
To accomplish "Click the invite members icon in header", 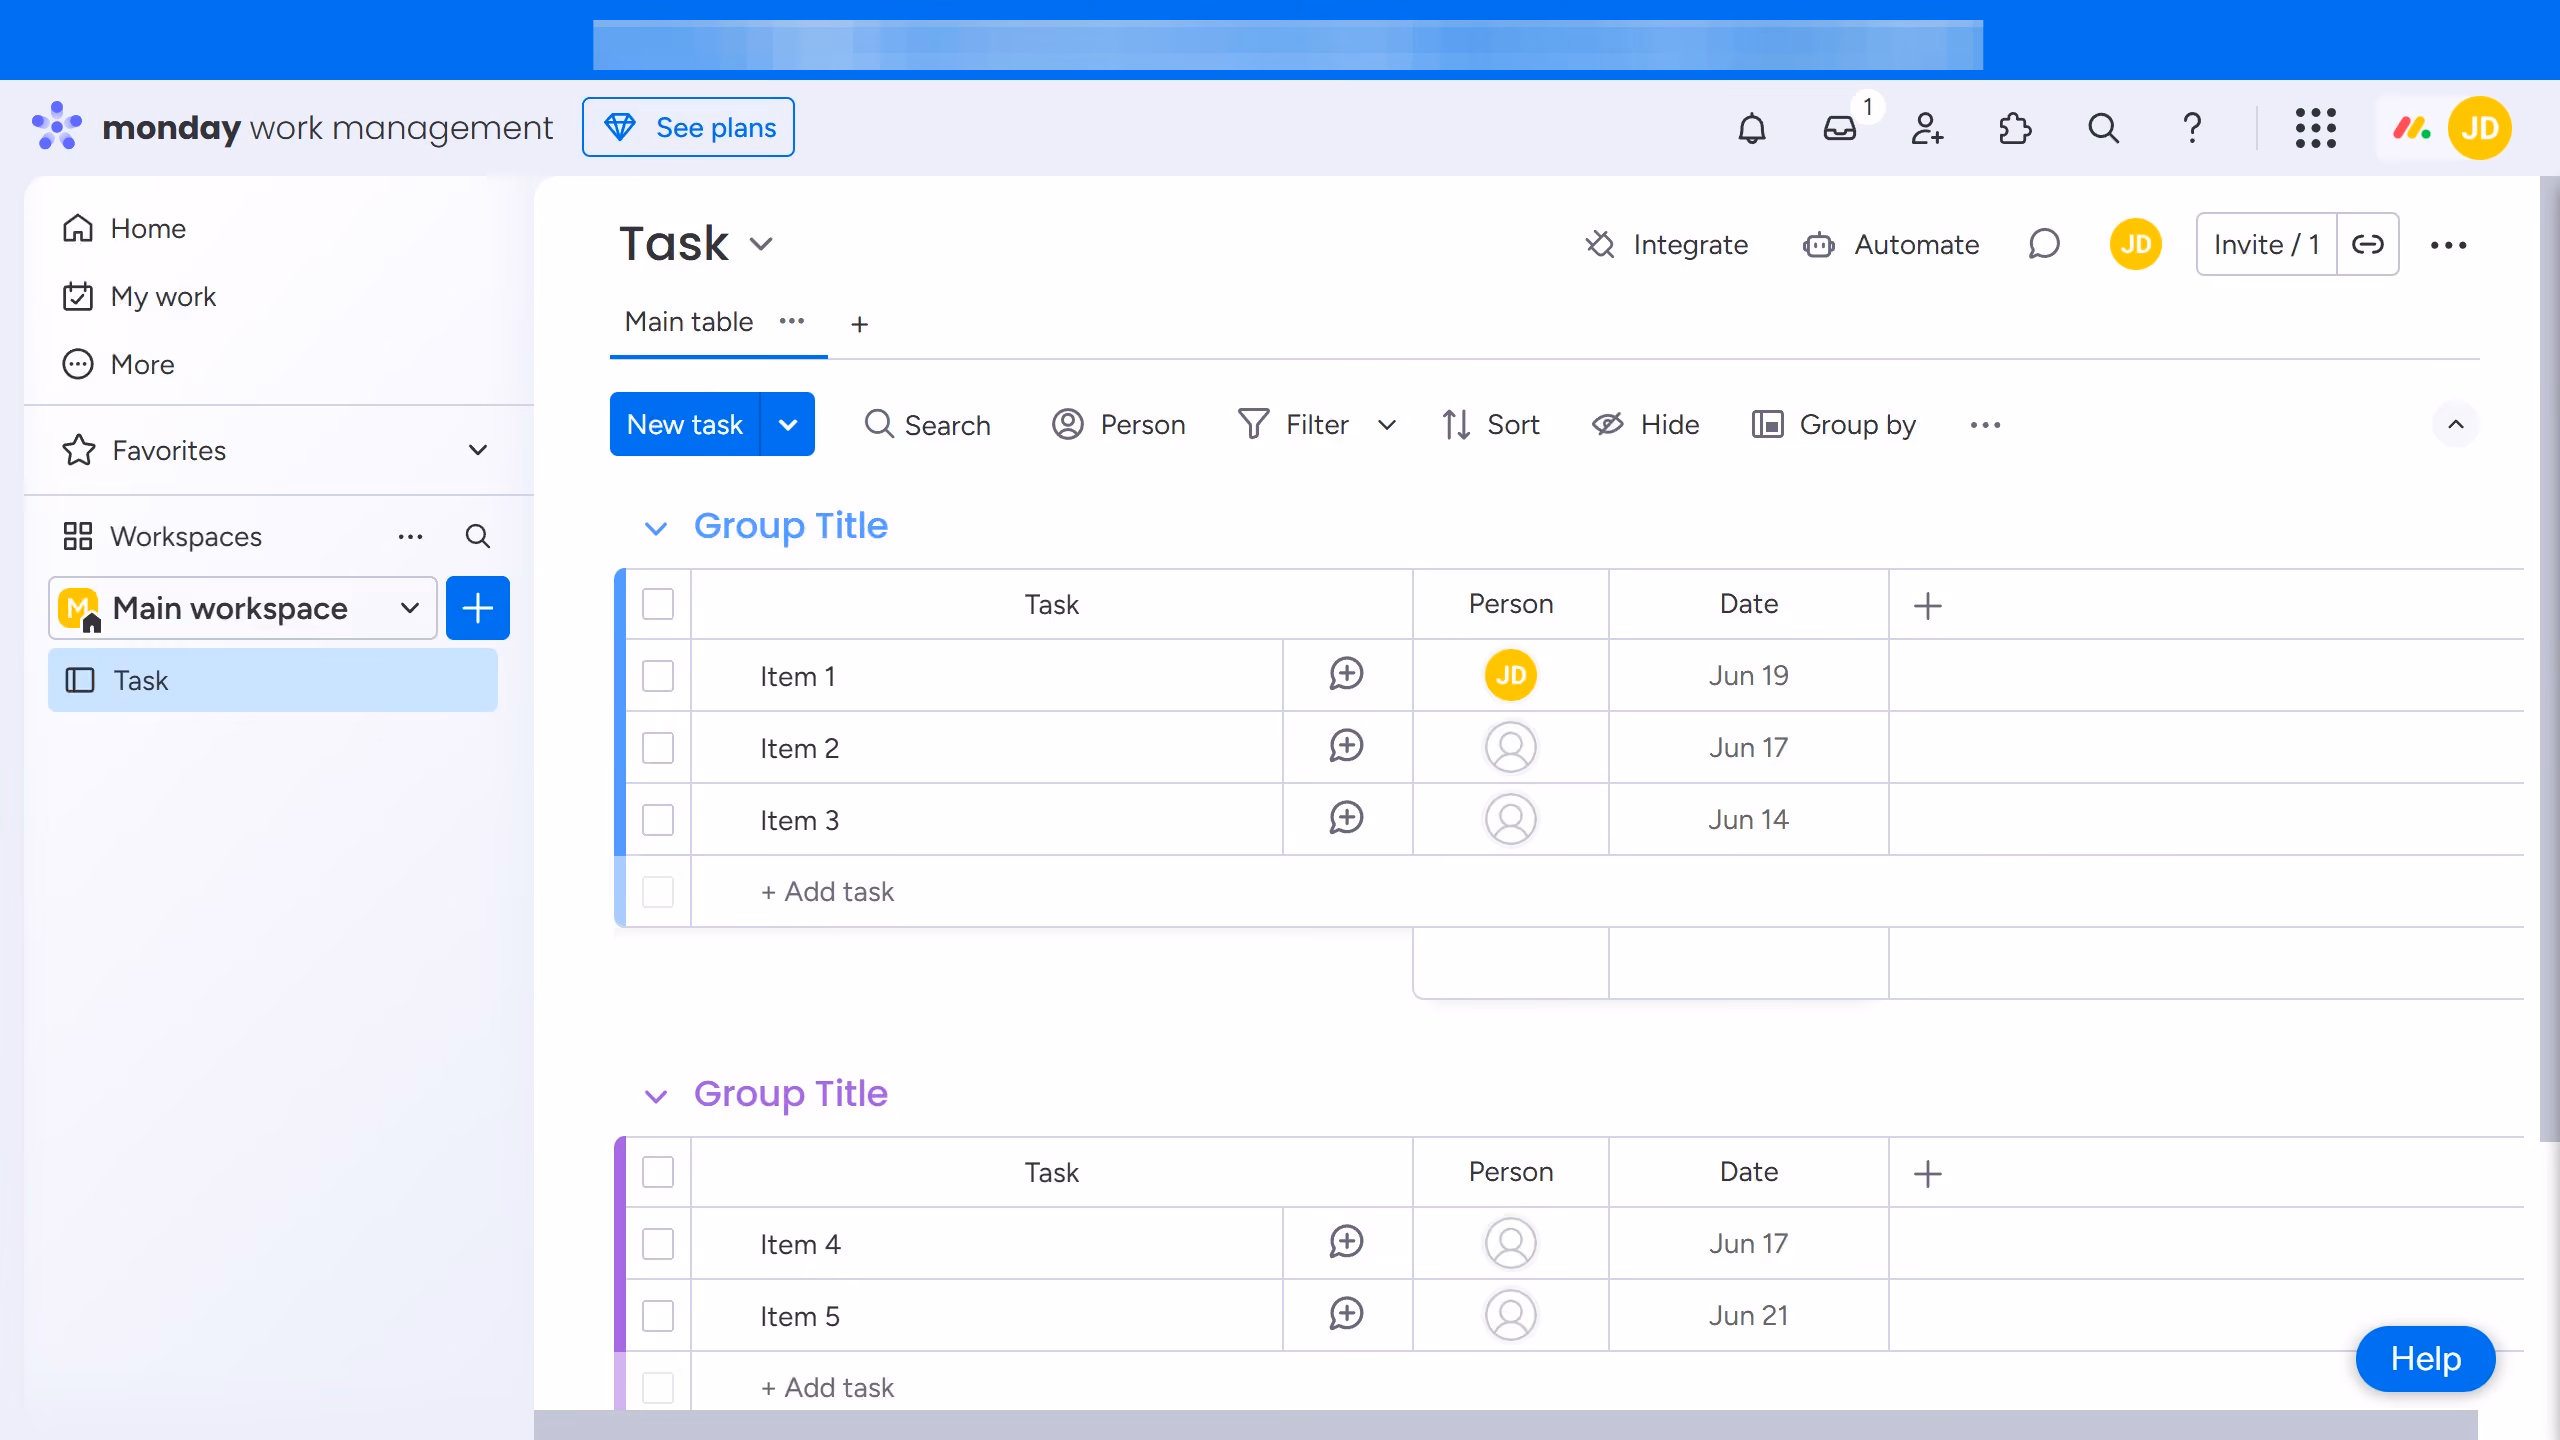I will (x=1927, y=128).
